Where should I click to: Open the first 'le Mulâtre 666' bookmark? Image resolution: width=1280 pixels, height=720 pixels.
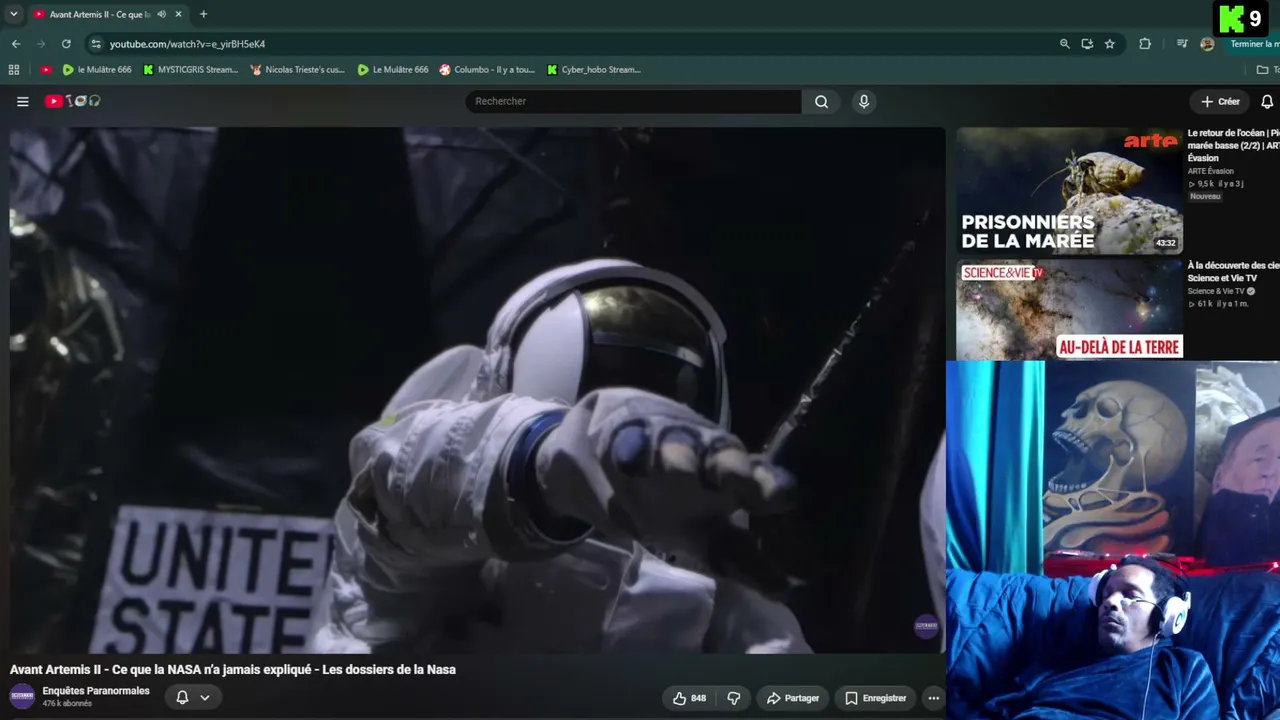tap(97, 70)
